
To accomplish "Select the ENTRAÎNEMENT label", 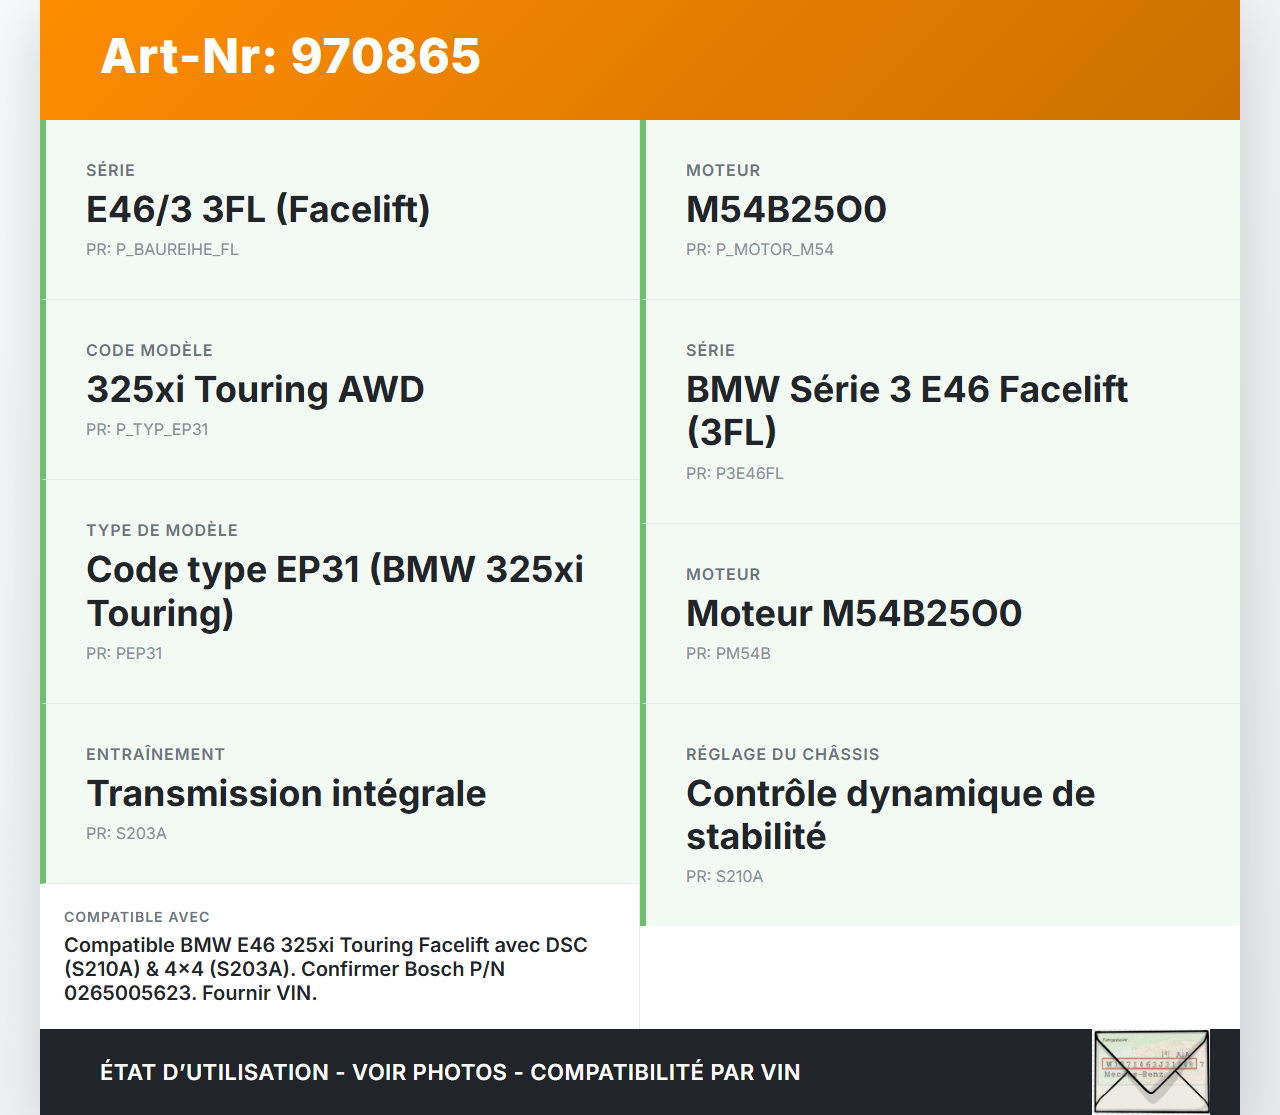I will pyautogui.click(x=155, y=754).
